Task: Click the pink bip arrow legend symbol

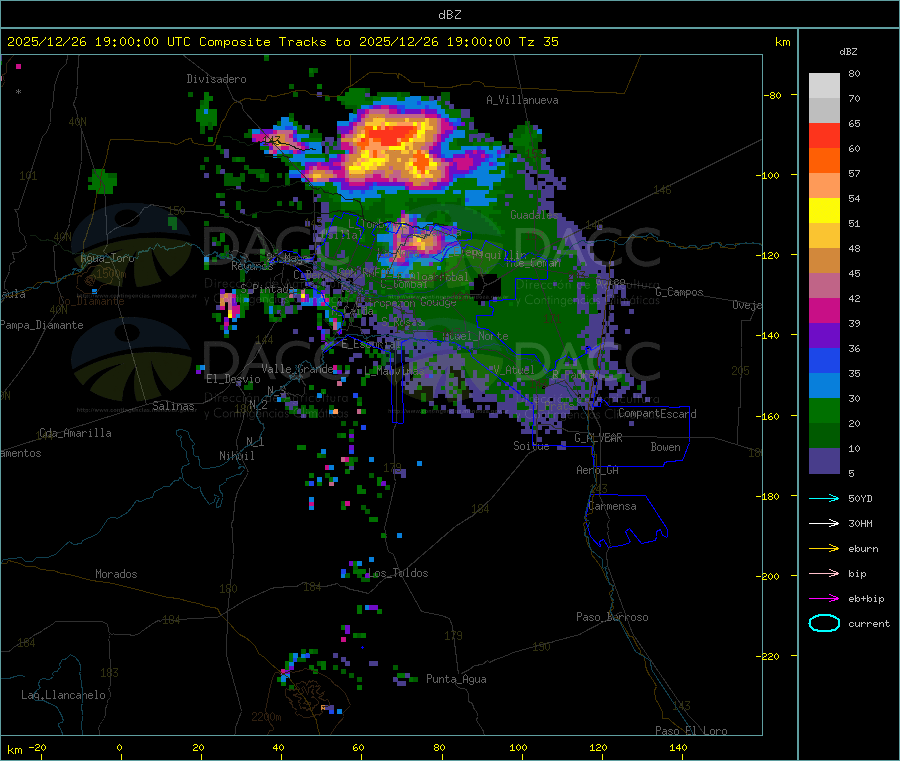Action: coord(824,573)
